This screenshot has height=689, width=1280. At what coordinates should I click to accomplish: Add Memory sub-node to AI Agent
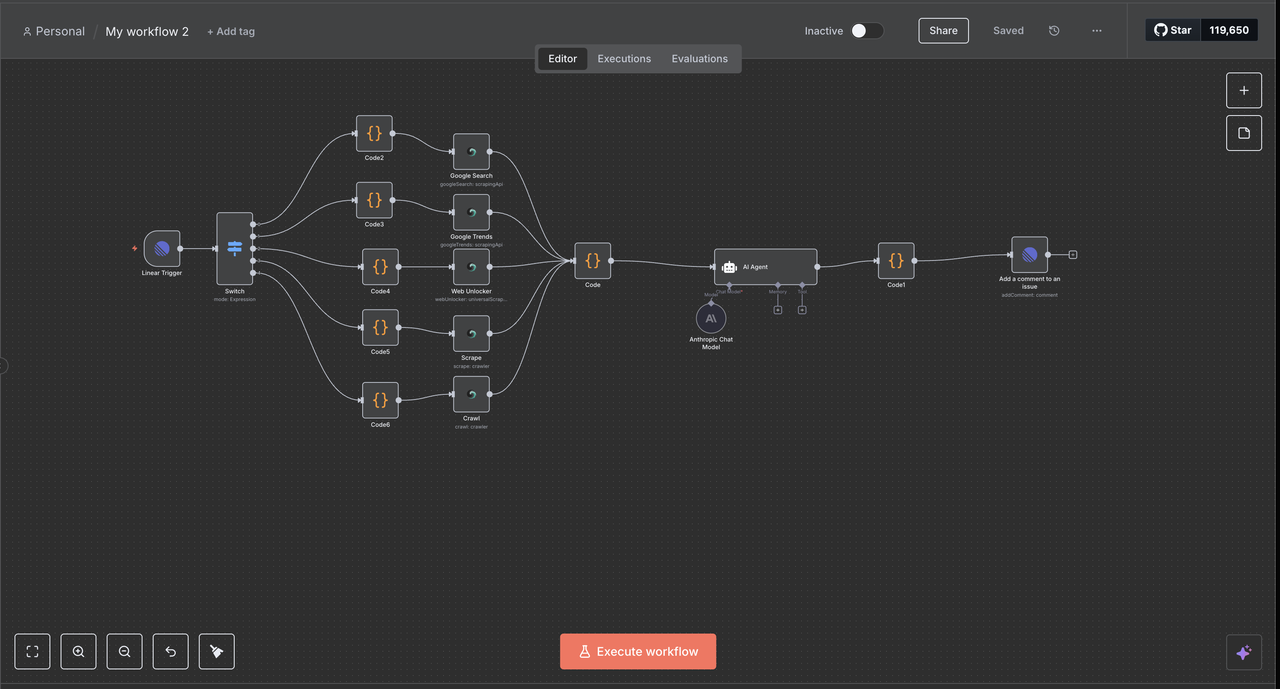[x=778, y=310]
